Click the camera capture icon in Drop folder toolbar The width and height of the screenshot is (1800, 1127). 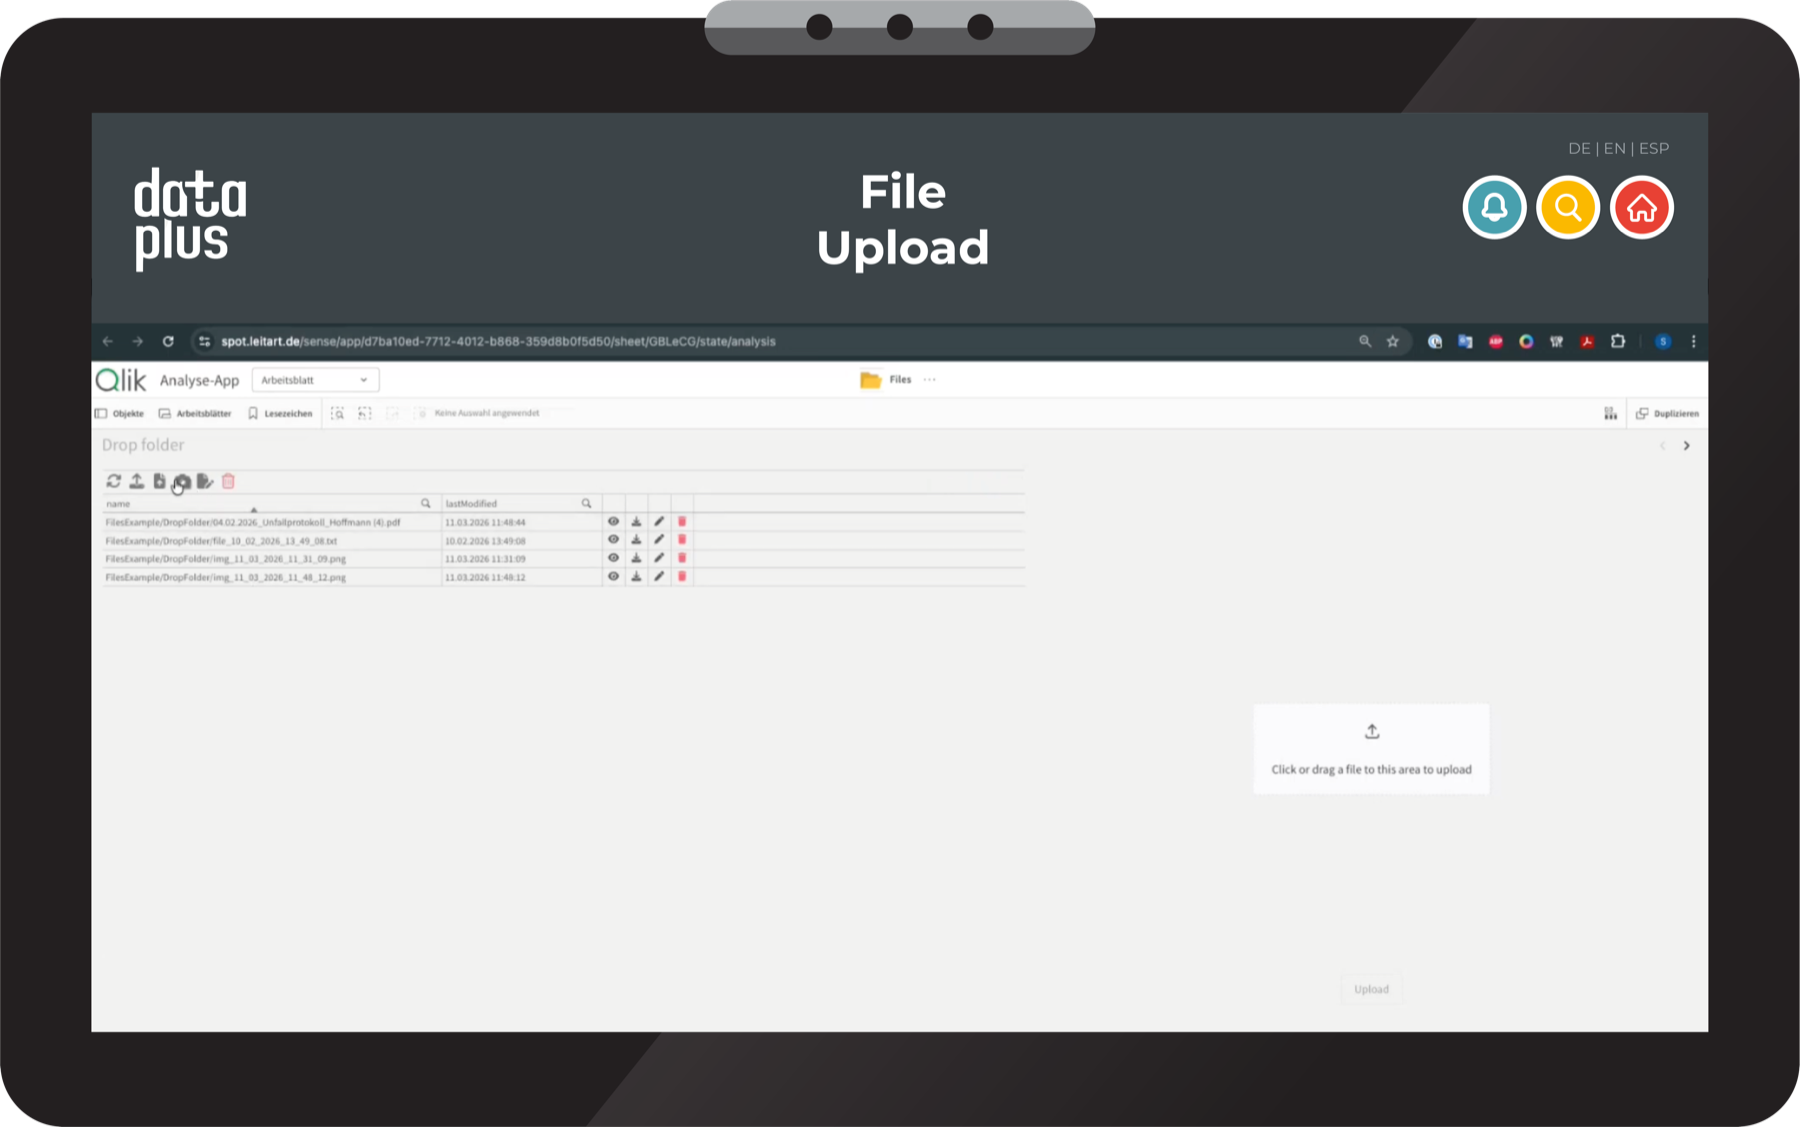pos(182,481)
